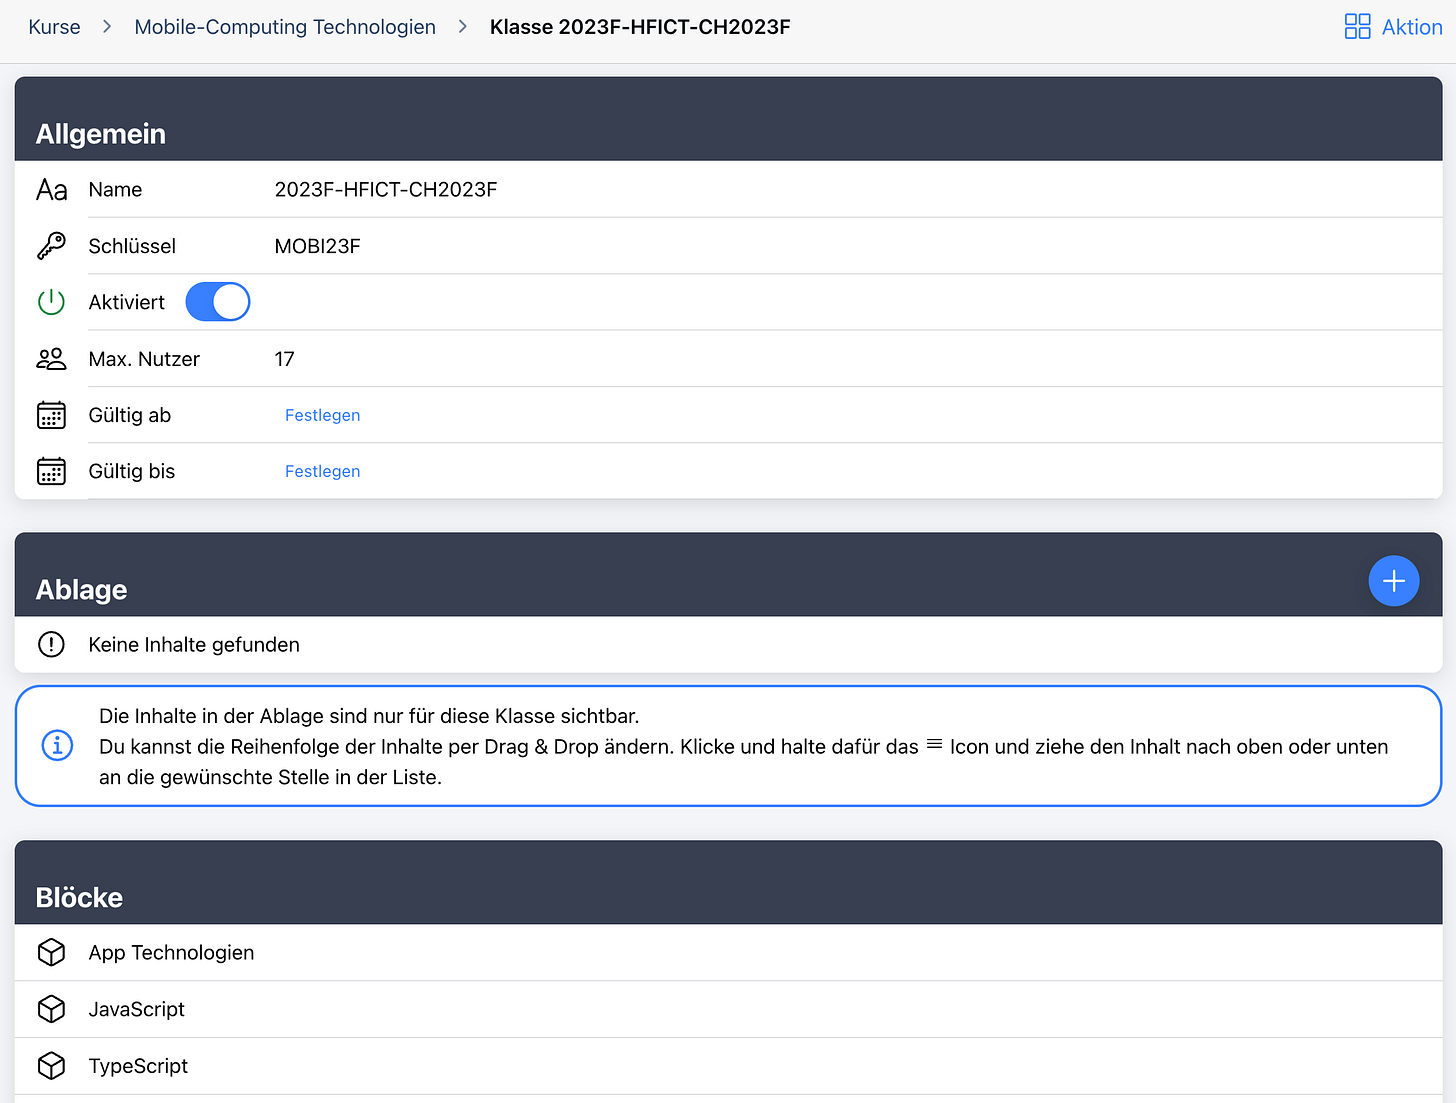The image size is (1456, 1103).
Task: Open the Aktion menu label
Action: click(x=1412, y=27)
